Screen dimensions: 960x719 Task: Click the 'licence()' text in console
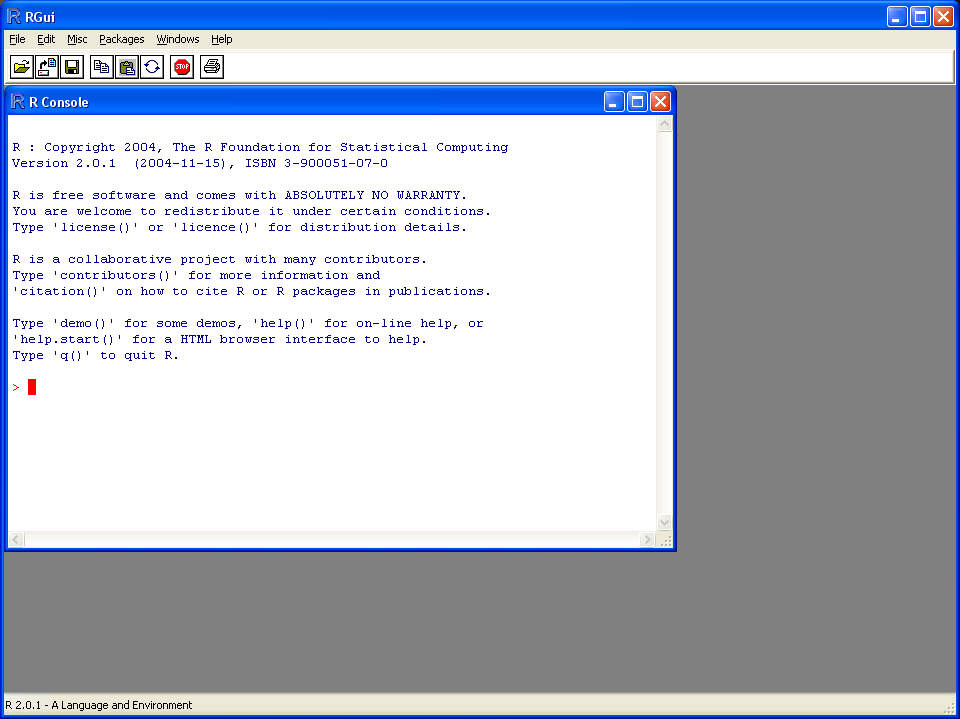pyautogui.click(x=216, y=227)
